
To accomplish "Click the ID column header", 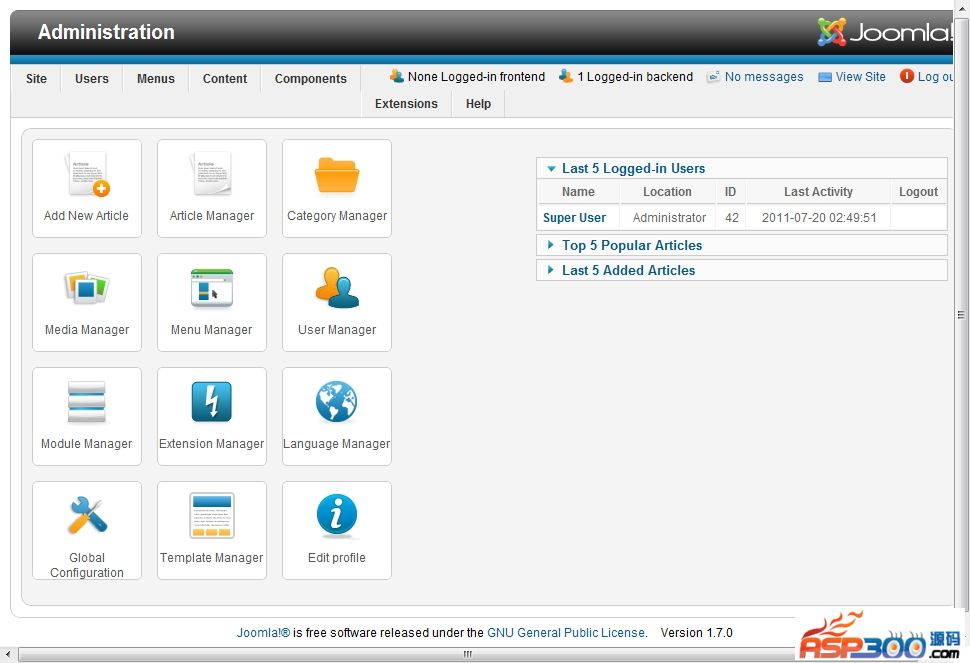I will click(x=731, y=192).
